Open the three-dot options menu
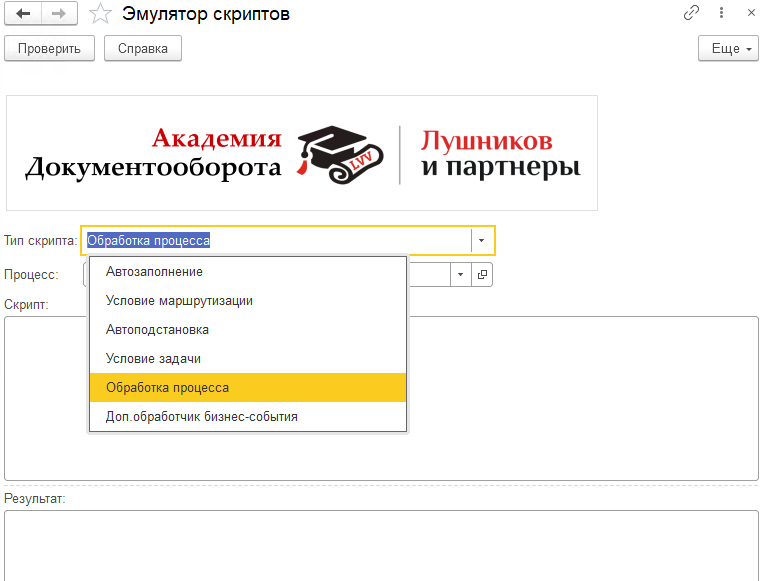Viewport: 769px width, 581px height. point(721,12)
